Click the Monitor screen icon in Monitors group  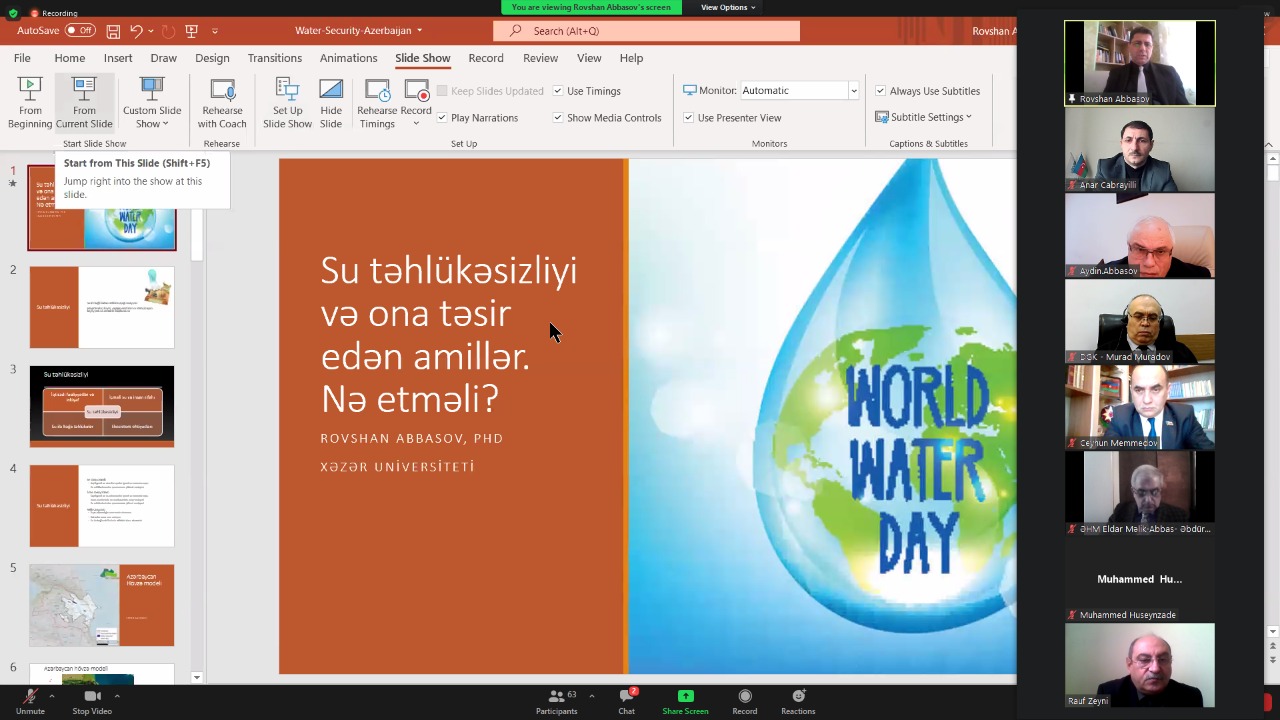(690, 90)
